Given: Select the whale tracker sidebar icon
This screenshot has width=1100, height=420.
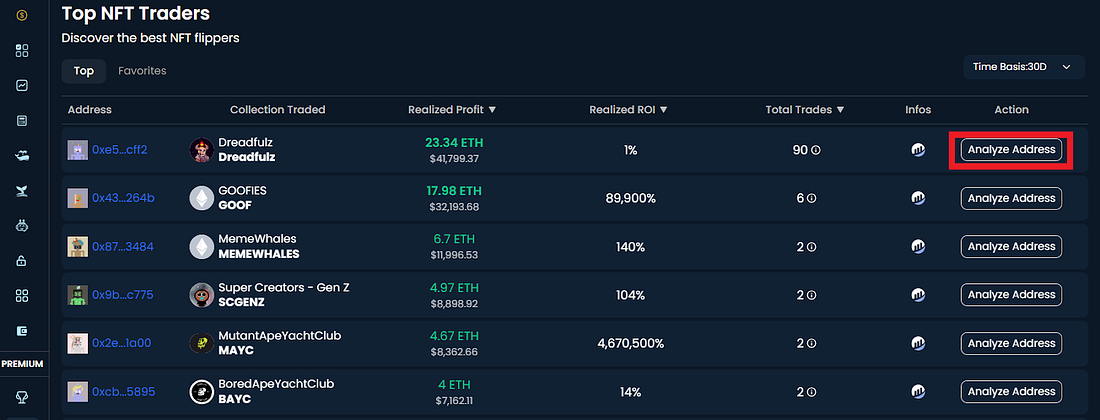Looking at the screenshot, I should point(22,191).
